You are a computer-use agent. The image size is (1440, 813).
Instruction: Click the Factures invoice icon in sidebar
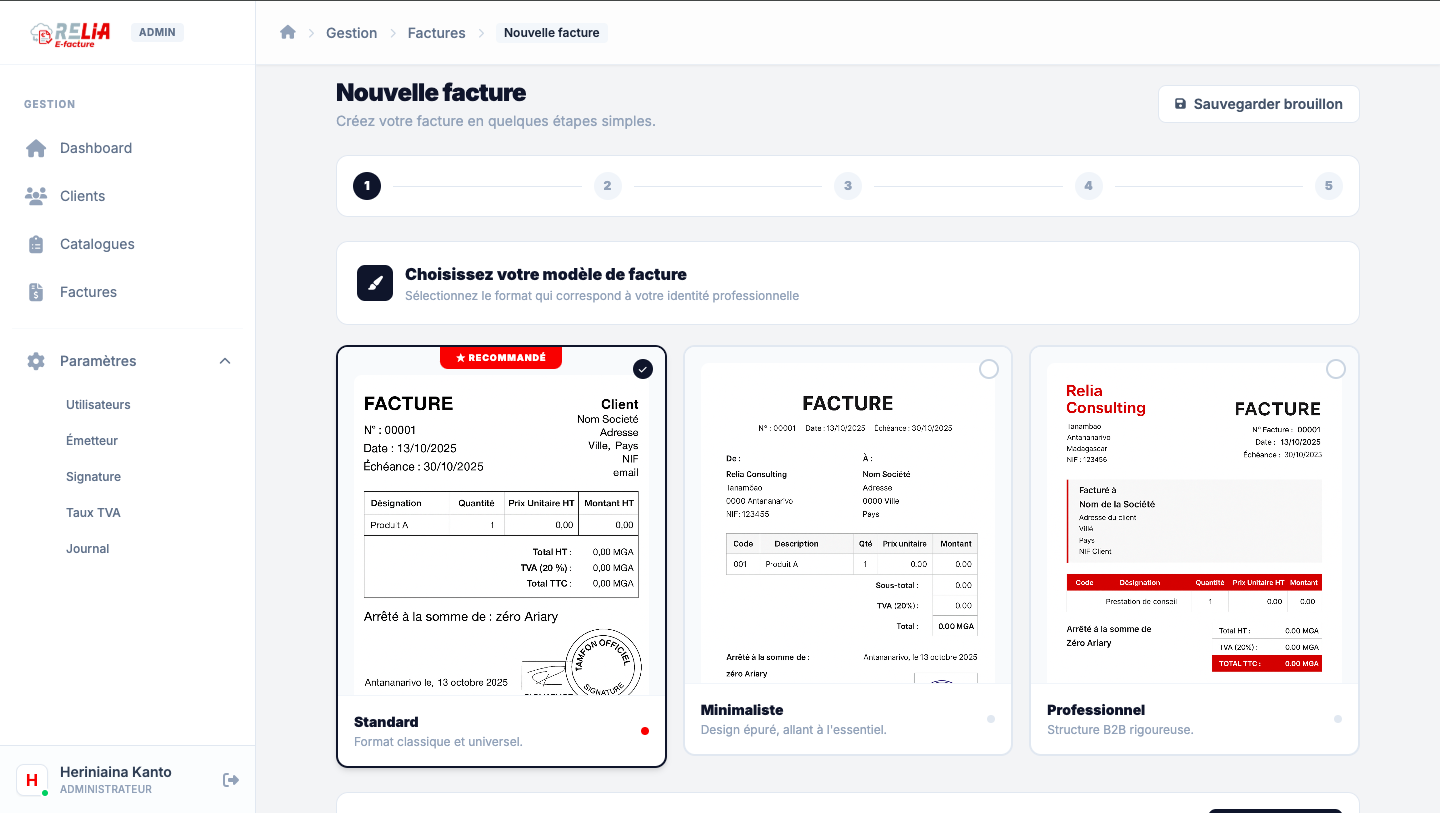coord(36,291)
